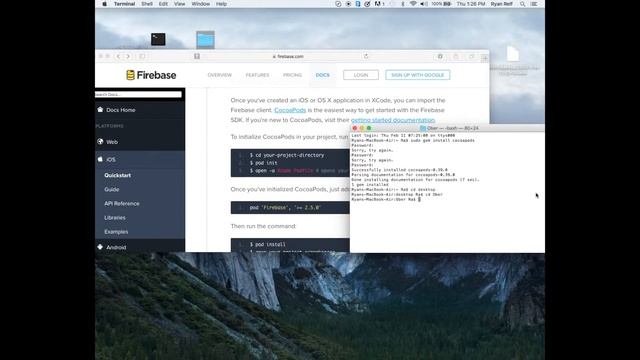This screenshot has width=640, height=360.
Task: Click Sign Up With Google button
Action: (x=418, y=75)
